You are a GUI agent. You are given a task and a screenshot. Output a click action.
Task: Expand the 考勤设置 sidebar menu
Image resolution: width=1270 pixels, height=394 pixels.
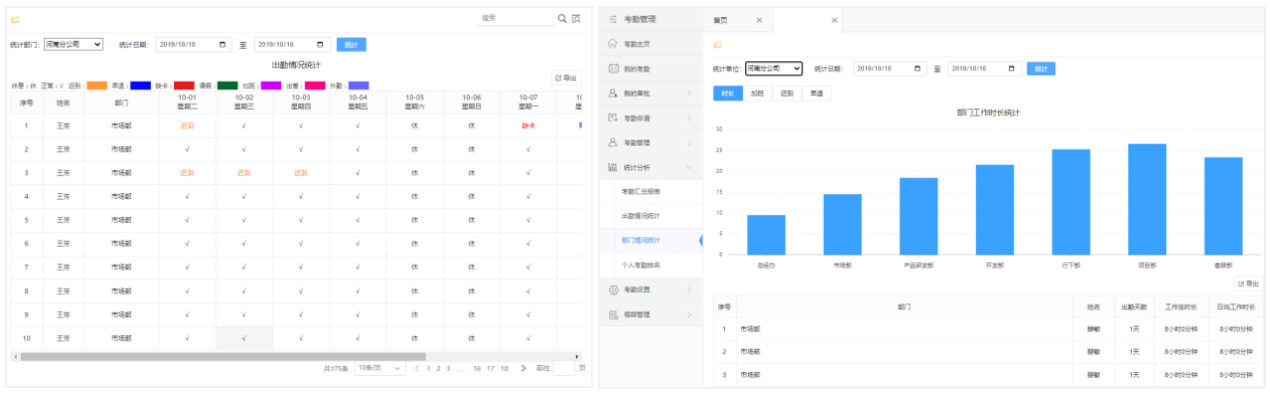(x=688, y=289)
